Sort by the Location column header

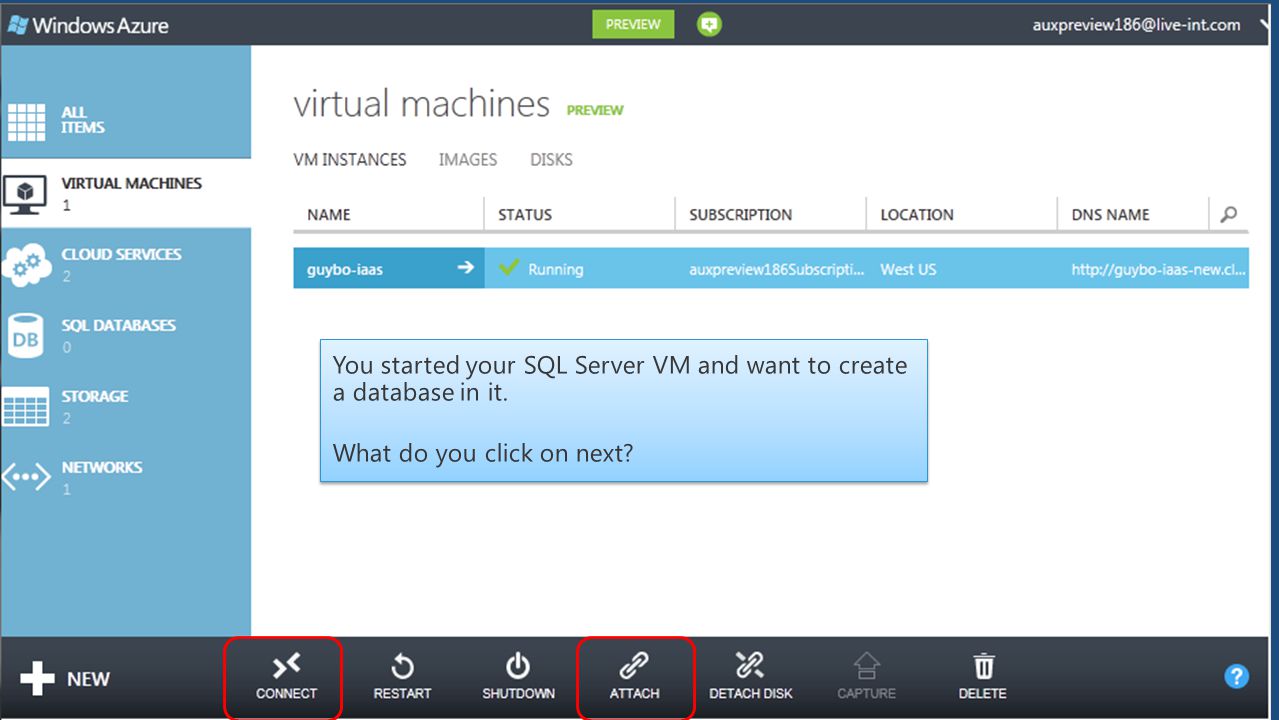pos(917,215)
